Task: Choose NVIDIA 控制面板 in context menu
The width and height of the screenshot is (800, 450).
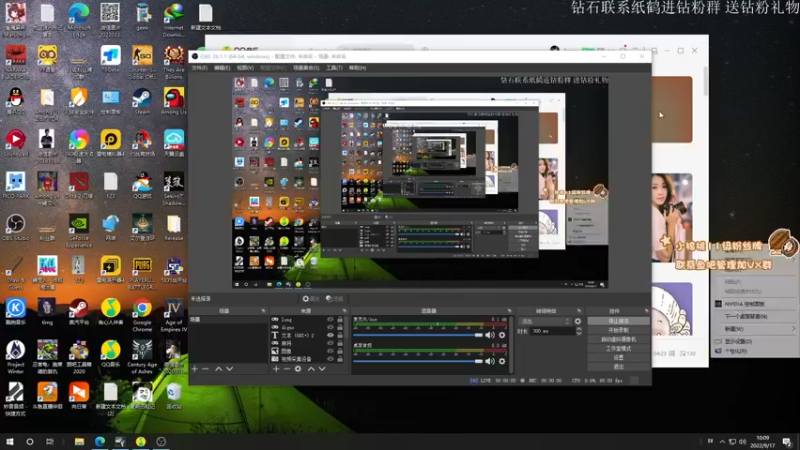Action: tap(756, 304)
